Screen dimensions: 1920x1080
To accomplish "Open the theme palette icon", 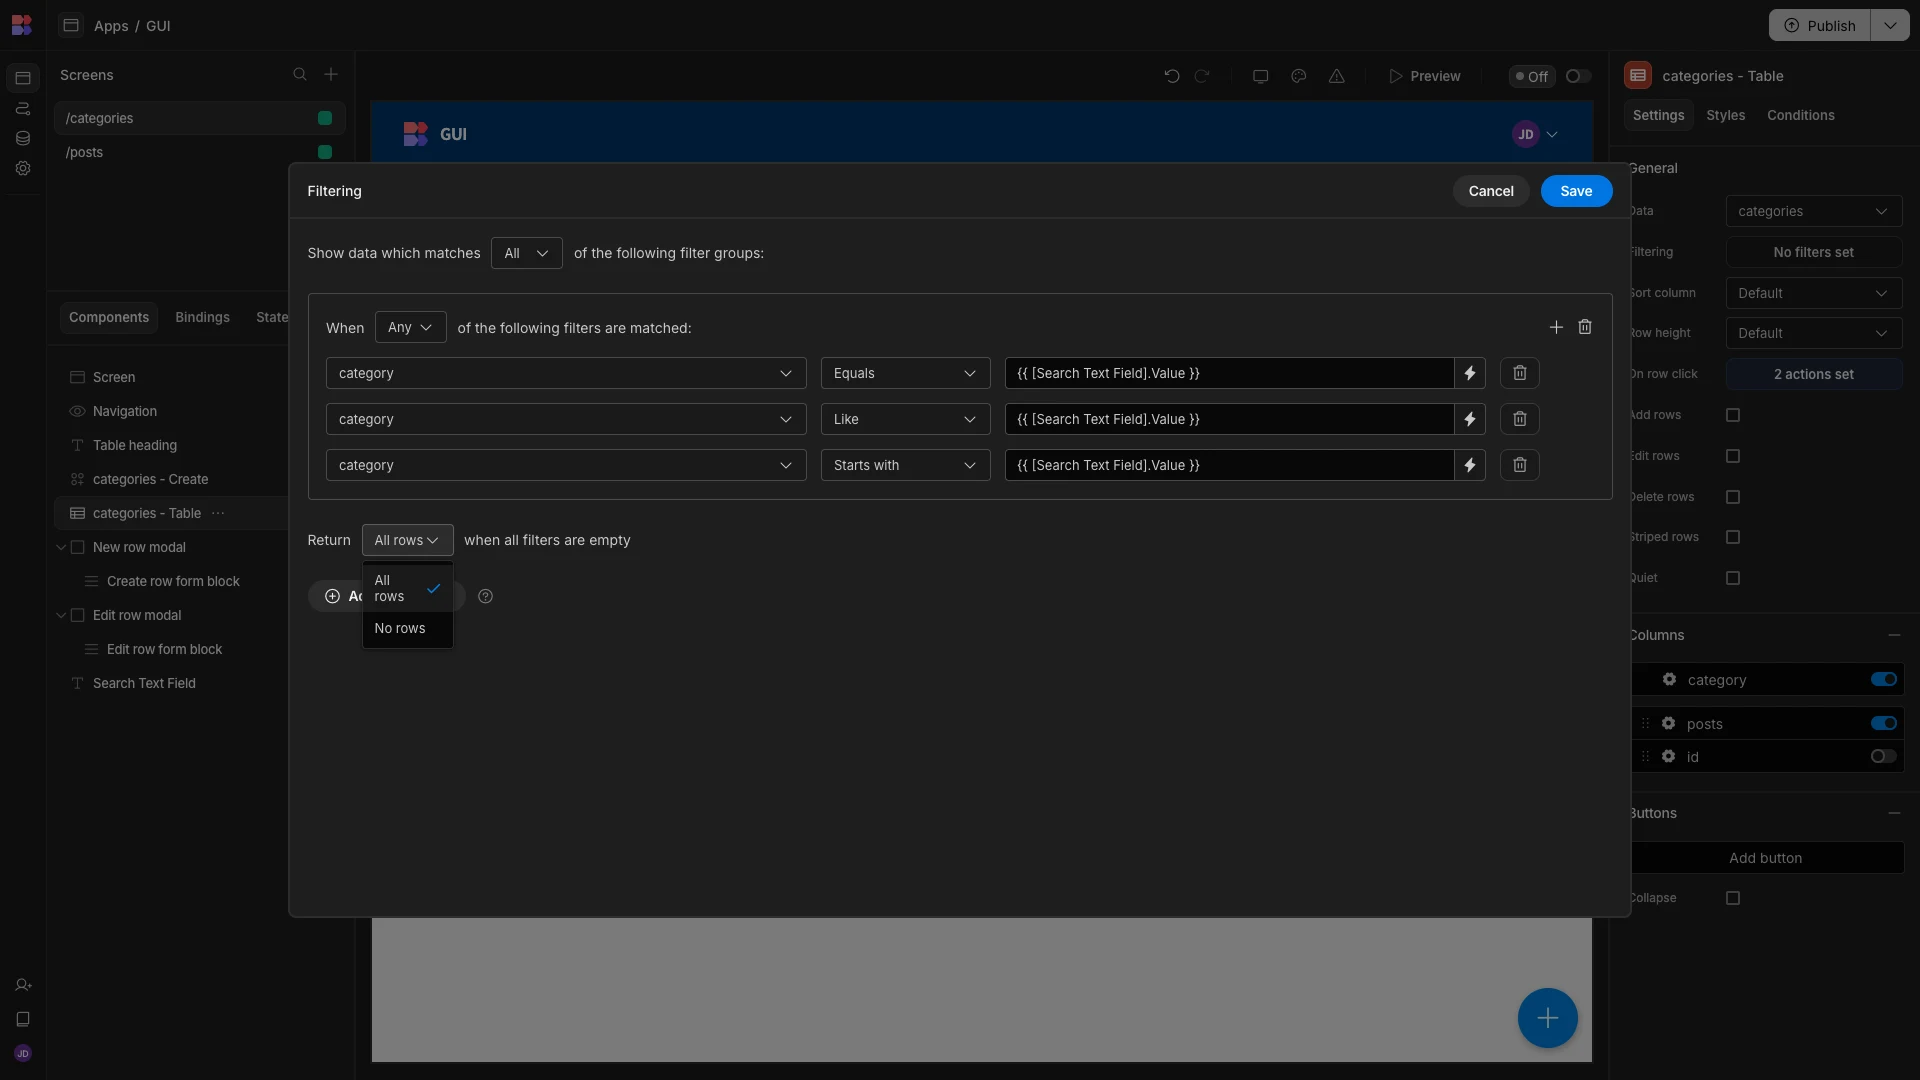I will point(1298,76).
